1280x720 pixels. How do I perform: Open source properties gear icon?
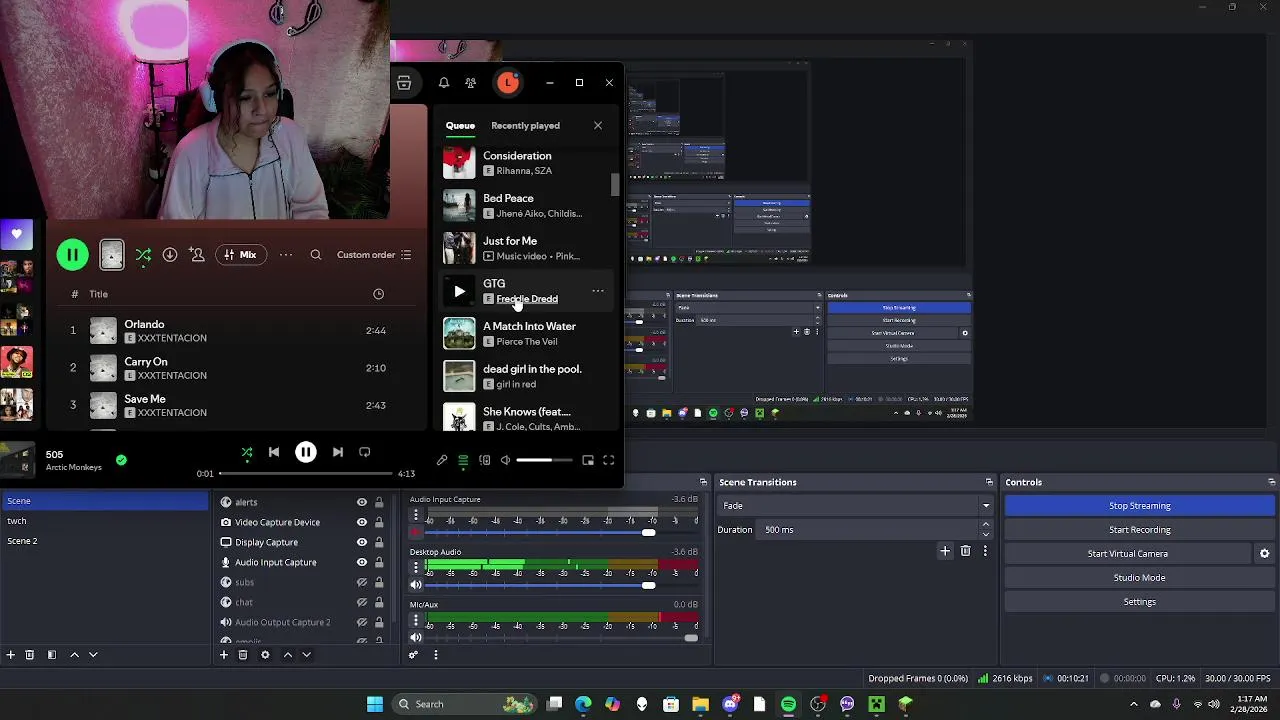pos(265,655)
